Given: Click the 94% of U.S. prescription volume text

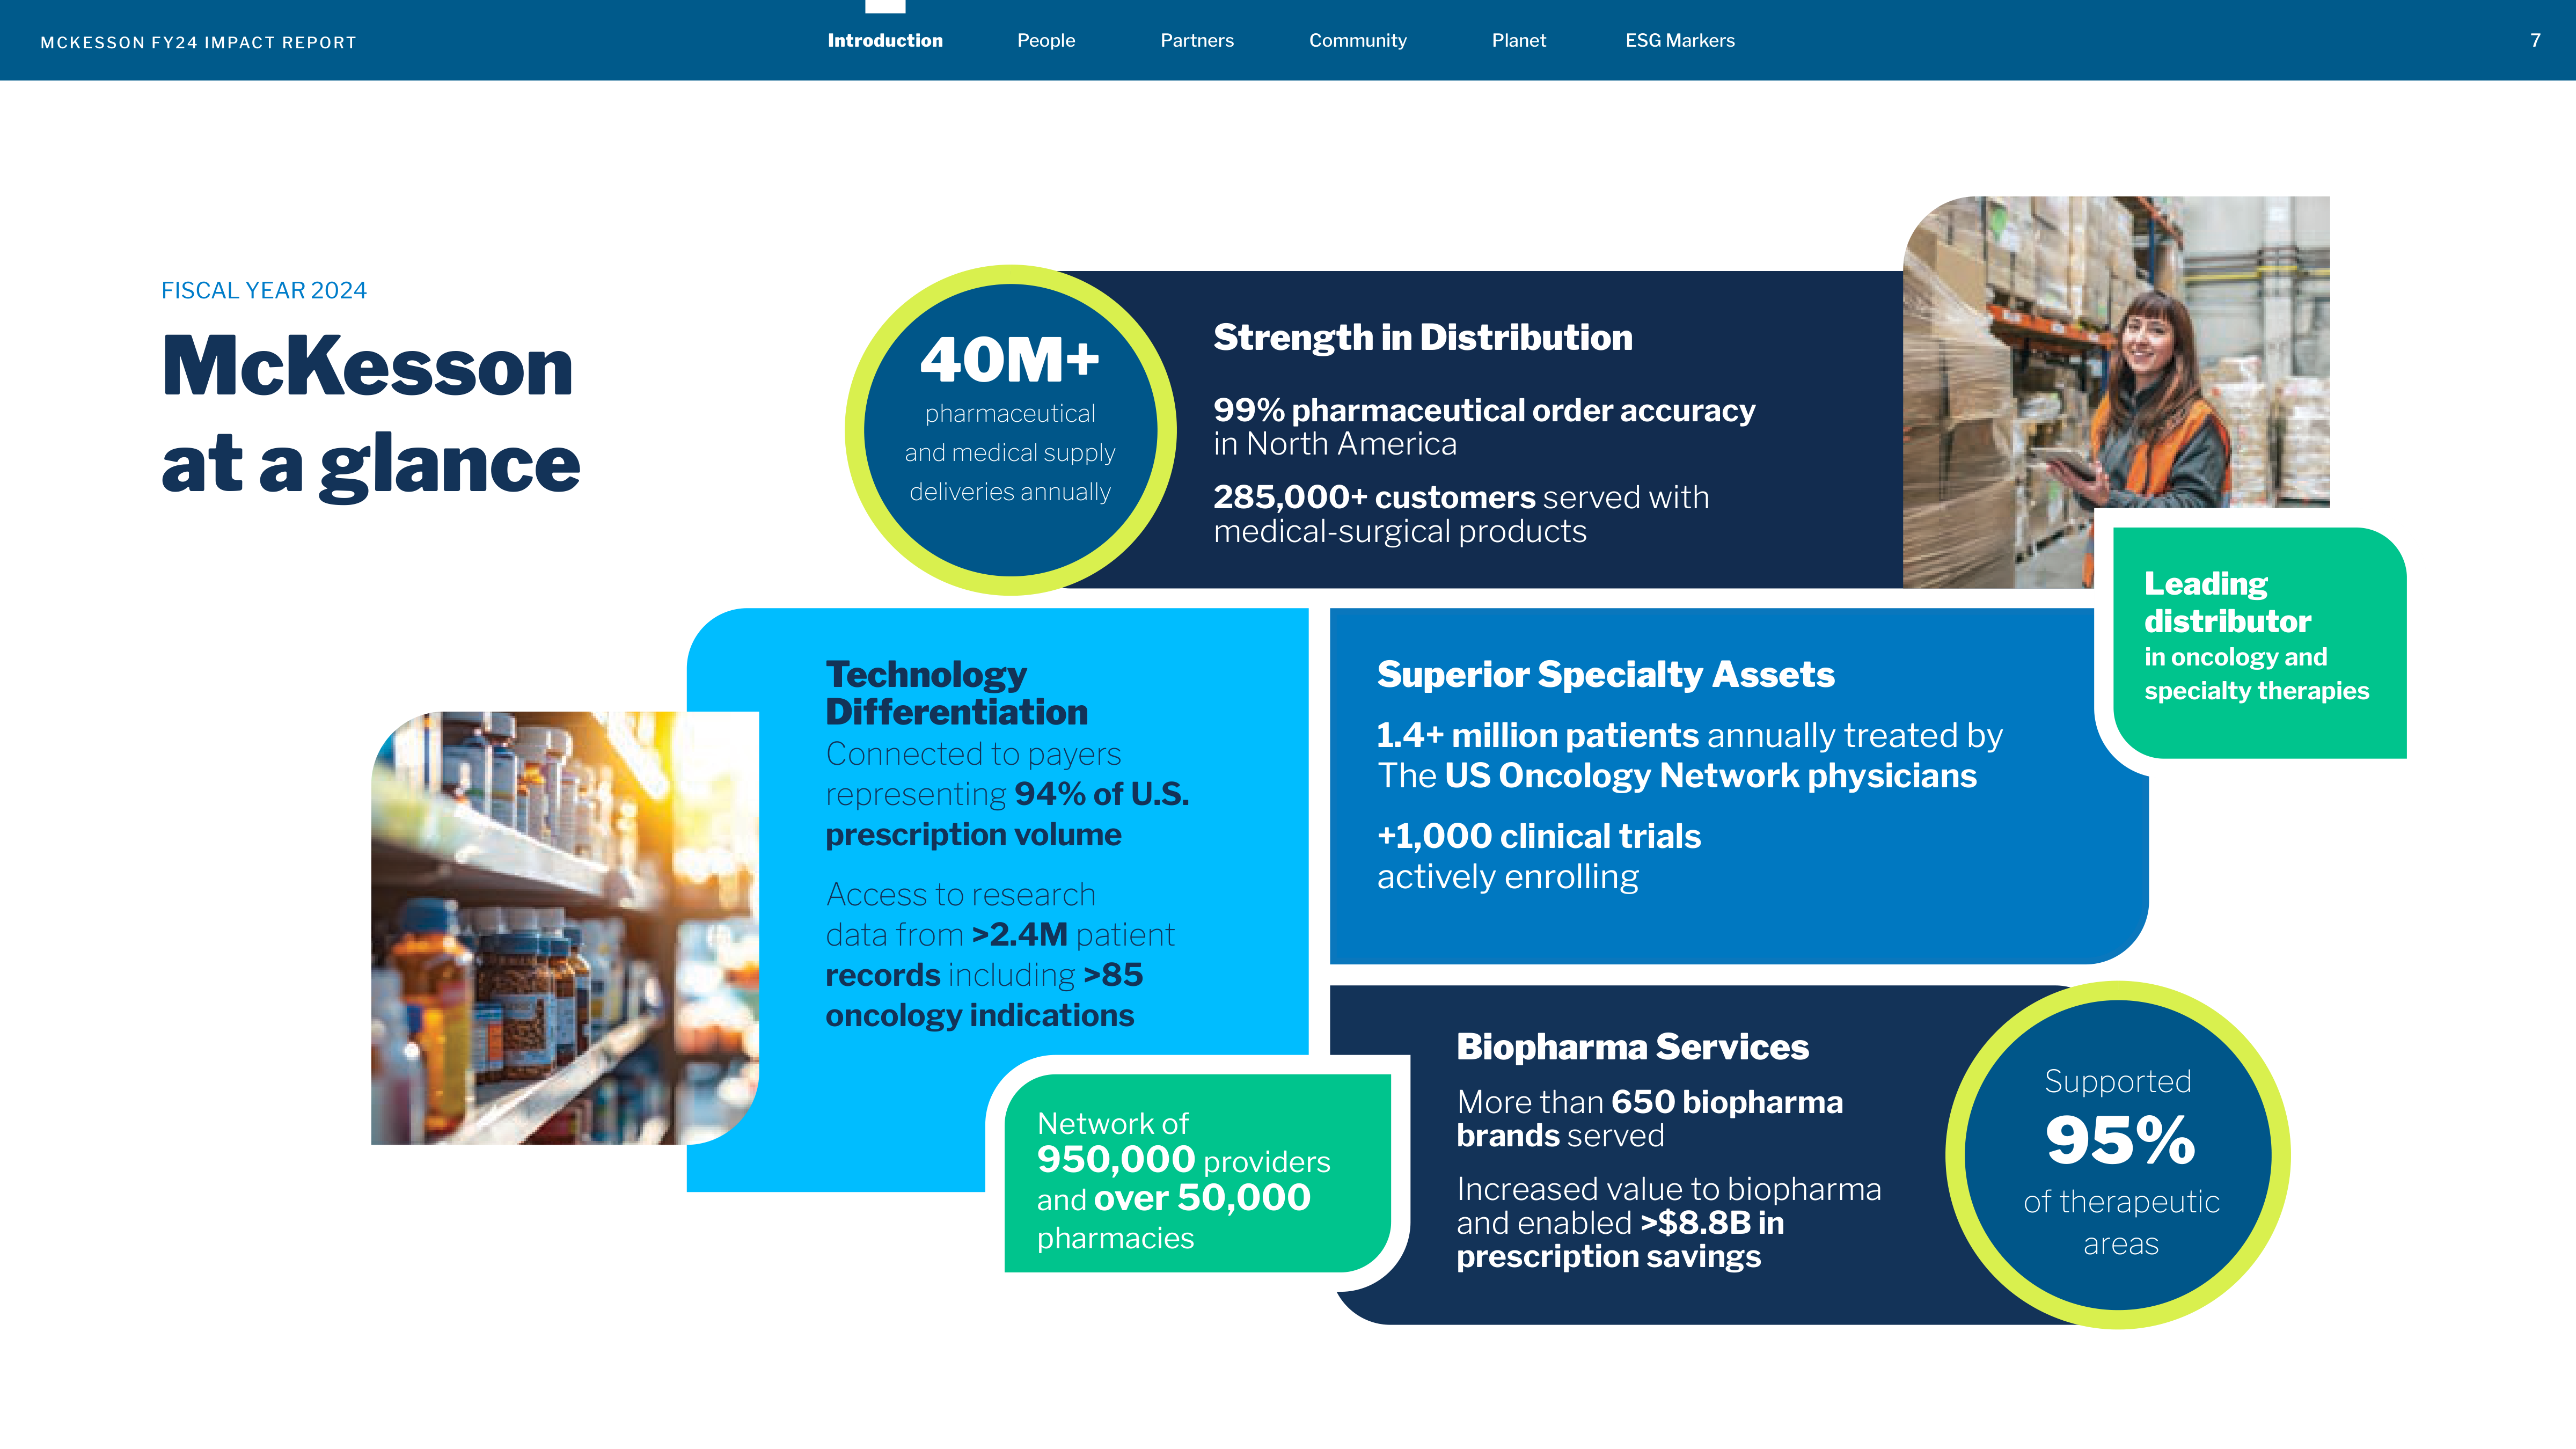Looking at the screenshot, I should pyautogui.click(x=1007, y=814).
